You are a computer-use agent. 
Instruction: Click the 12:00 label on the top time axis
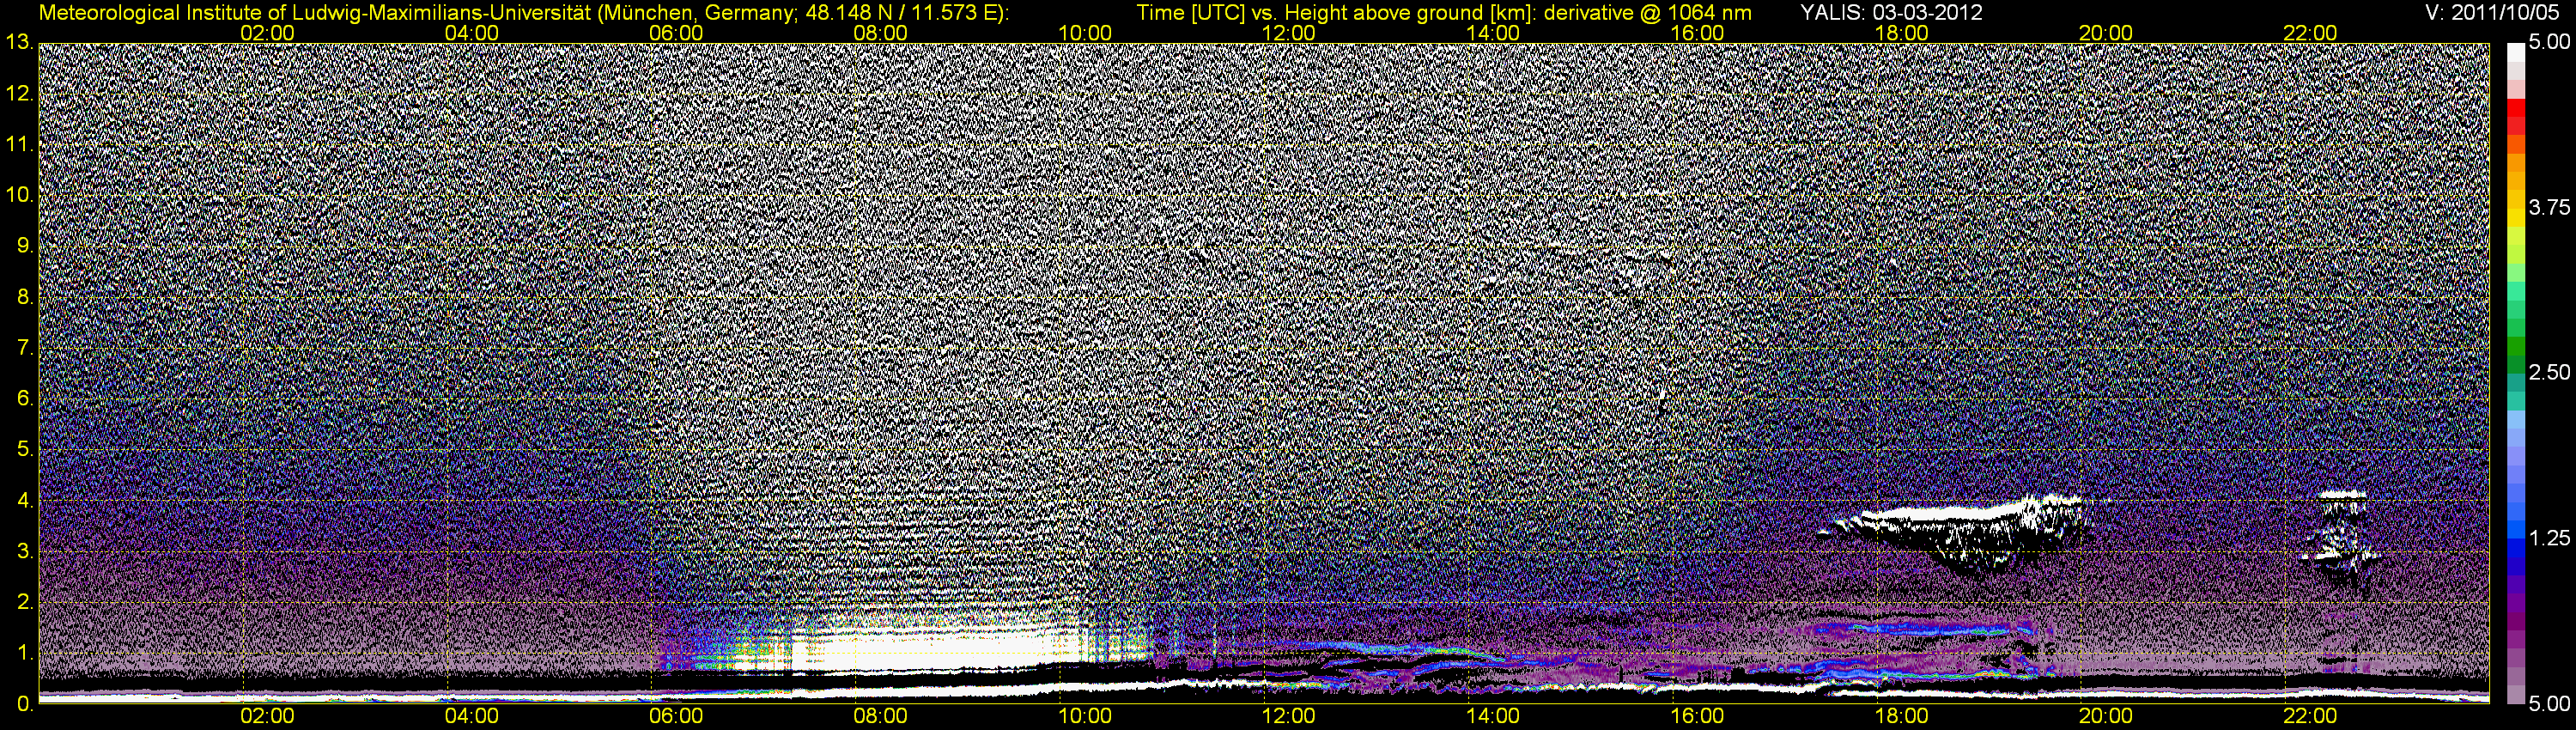click(x=1289, y=33)
